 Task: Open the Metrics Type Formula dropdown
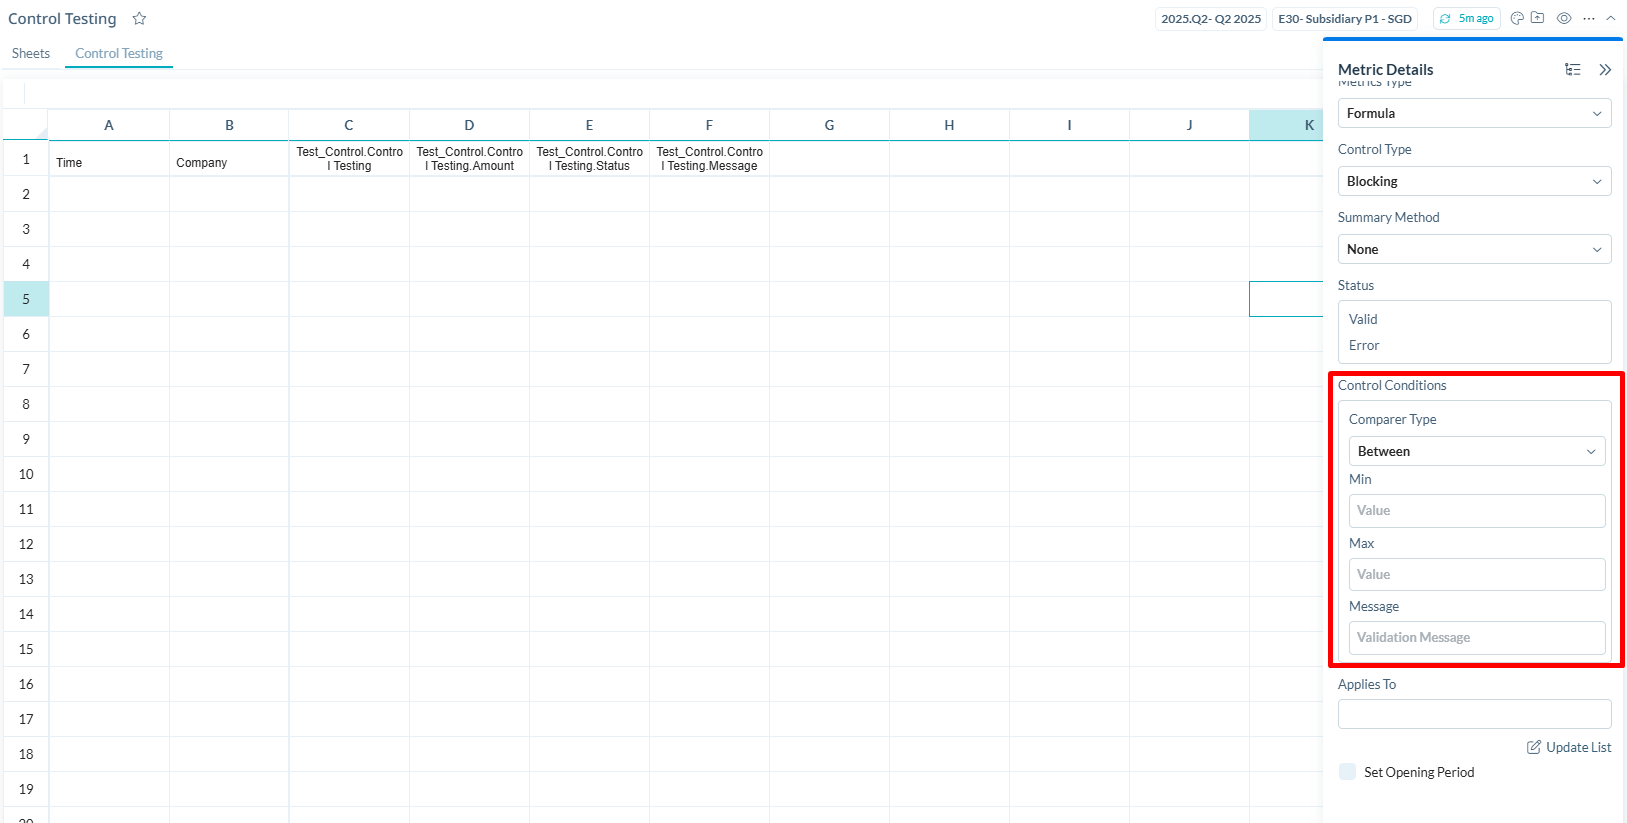[x=1474, y=113]
